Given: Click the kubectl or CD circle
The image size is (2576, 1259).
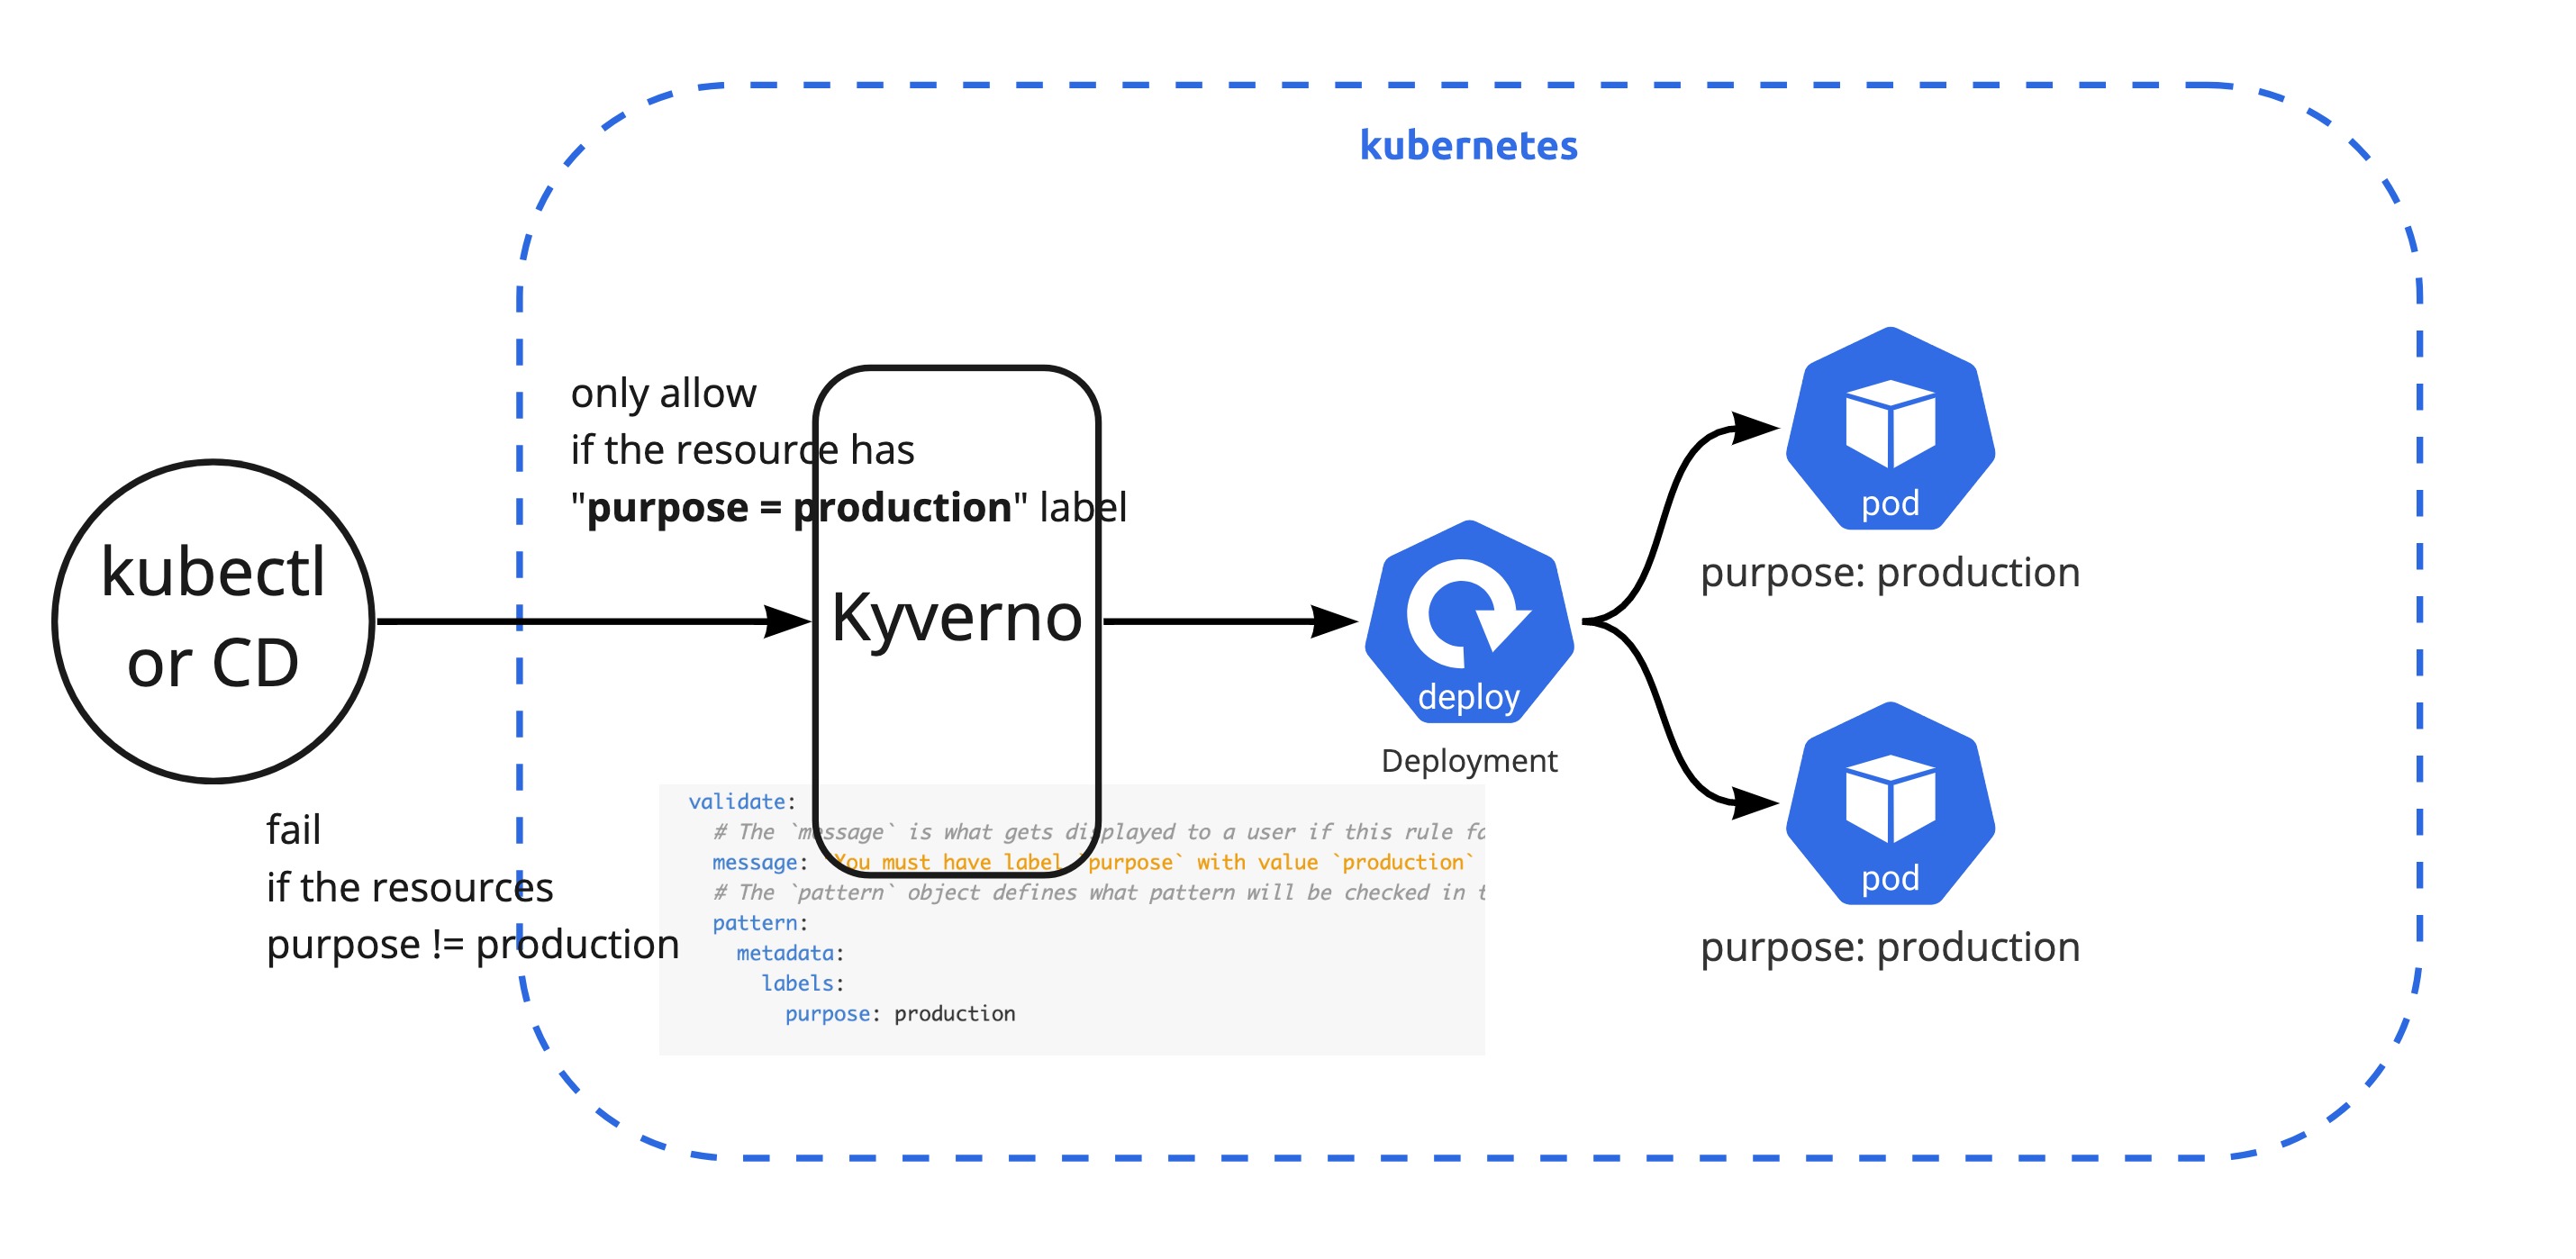Looking at the screenshot, I should [x=213, y=621].
